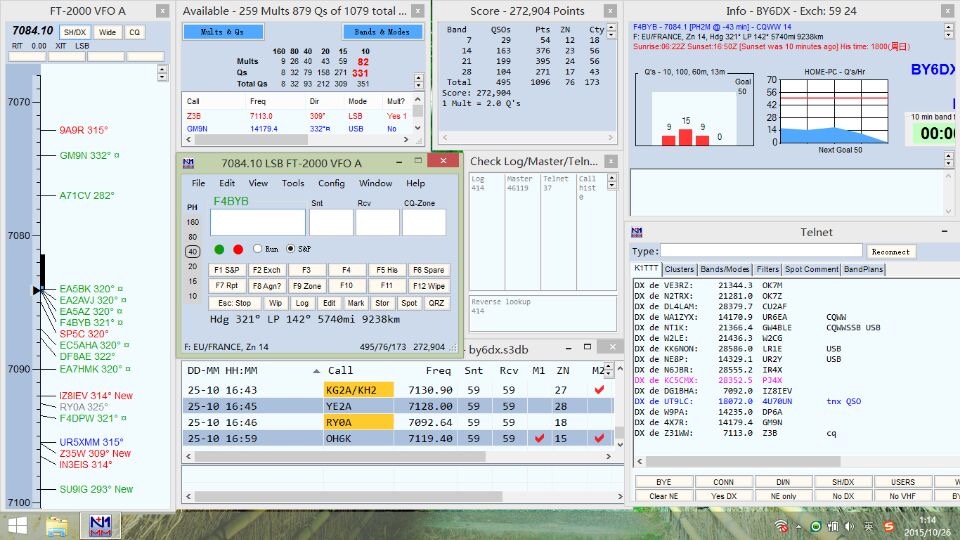Click the CQ-Zone entry field

424,222
